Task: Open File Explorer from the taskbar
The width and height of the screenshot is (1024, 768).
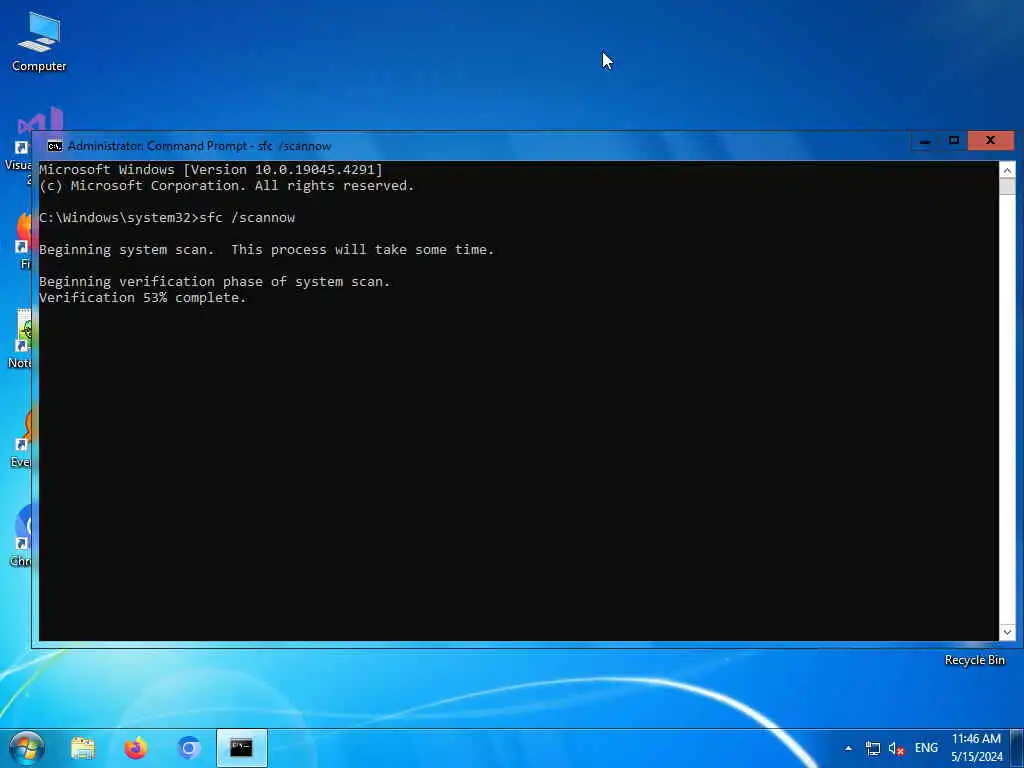Action: pyautogui.click(x=83, y=748)
